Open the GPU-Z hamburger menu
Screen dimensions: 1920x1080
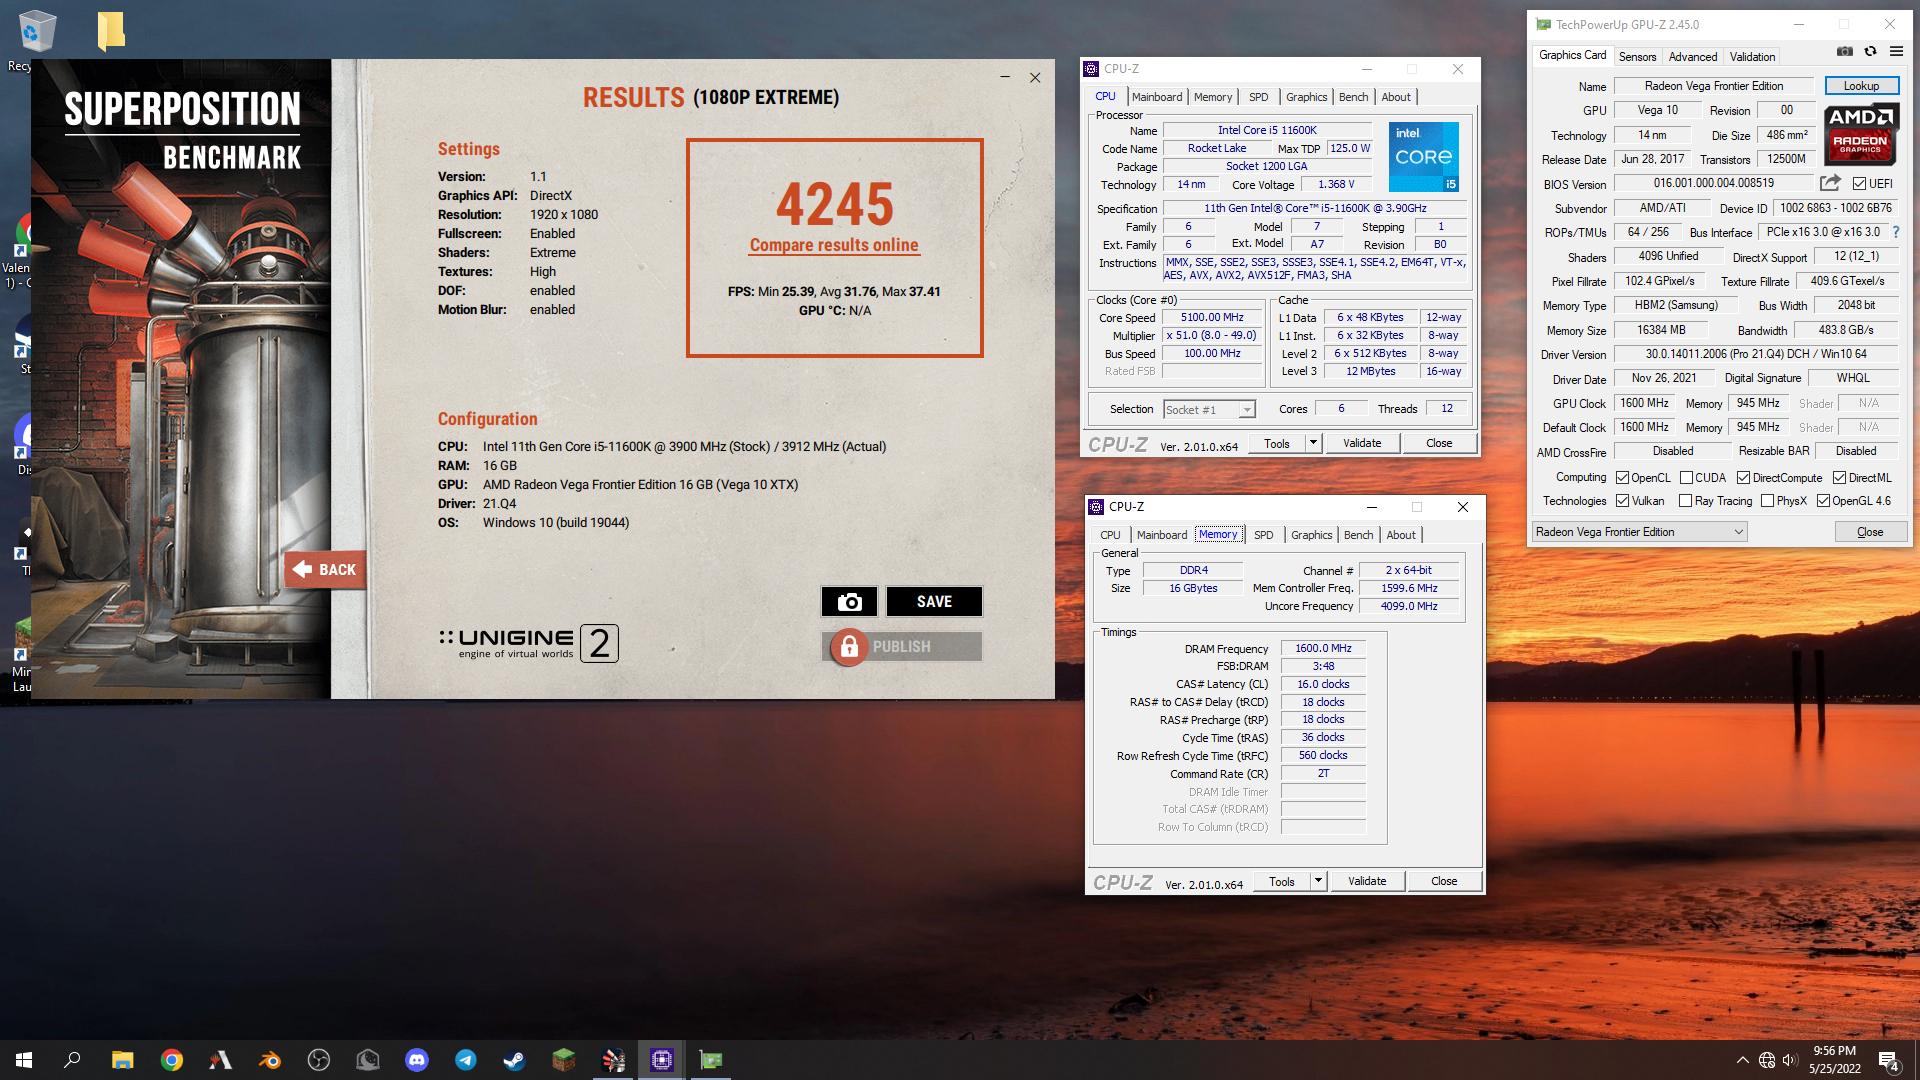pyautogui.click(x=1896, y=52)
